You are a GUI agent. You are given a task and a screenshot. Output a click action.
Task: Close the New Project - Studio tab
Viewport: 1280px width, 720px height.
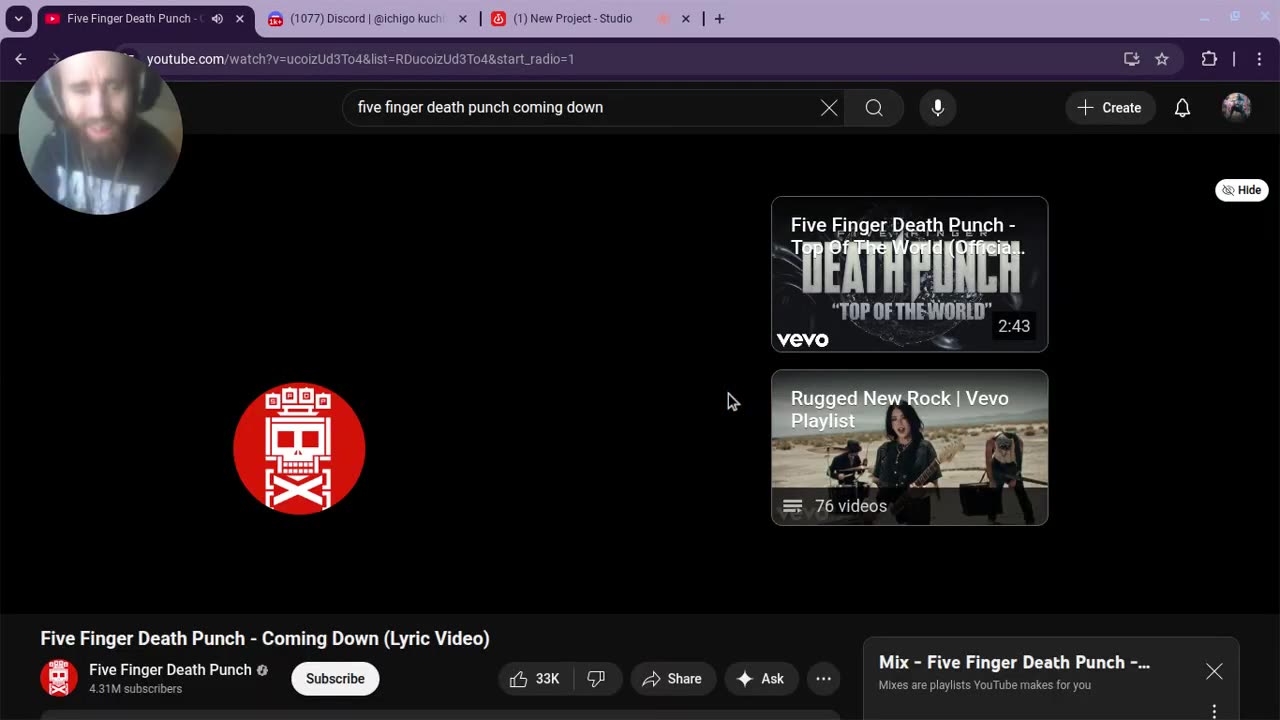click(x=685, y=18)
